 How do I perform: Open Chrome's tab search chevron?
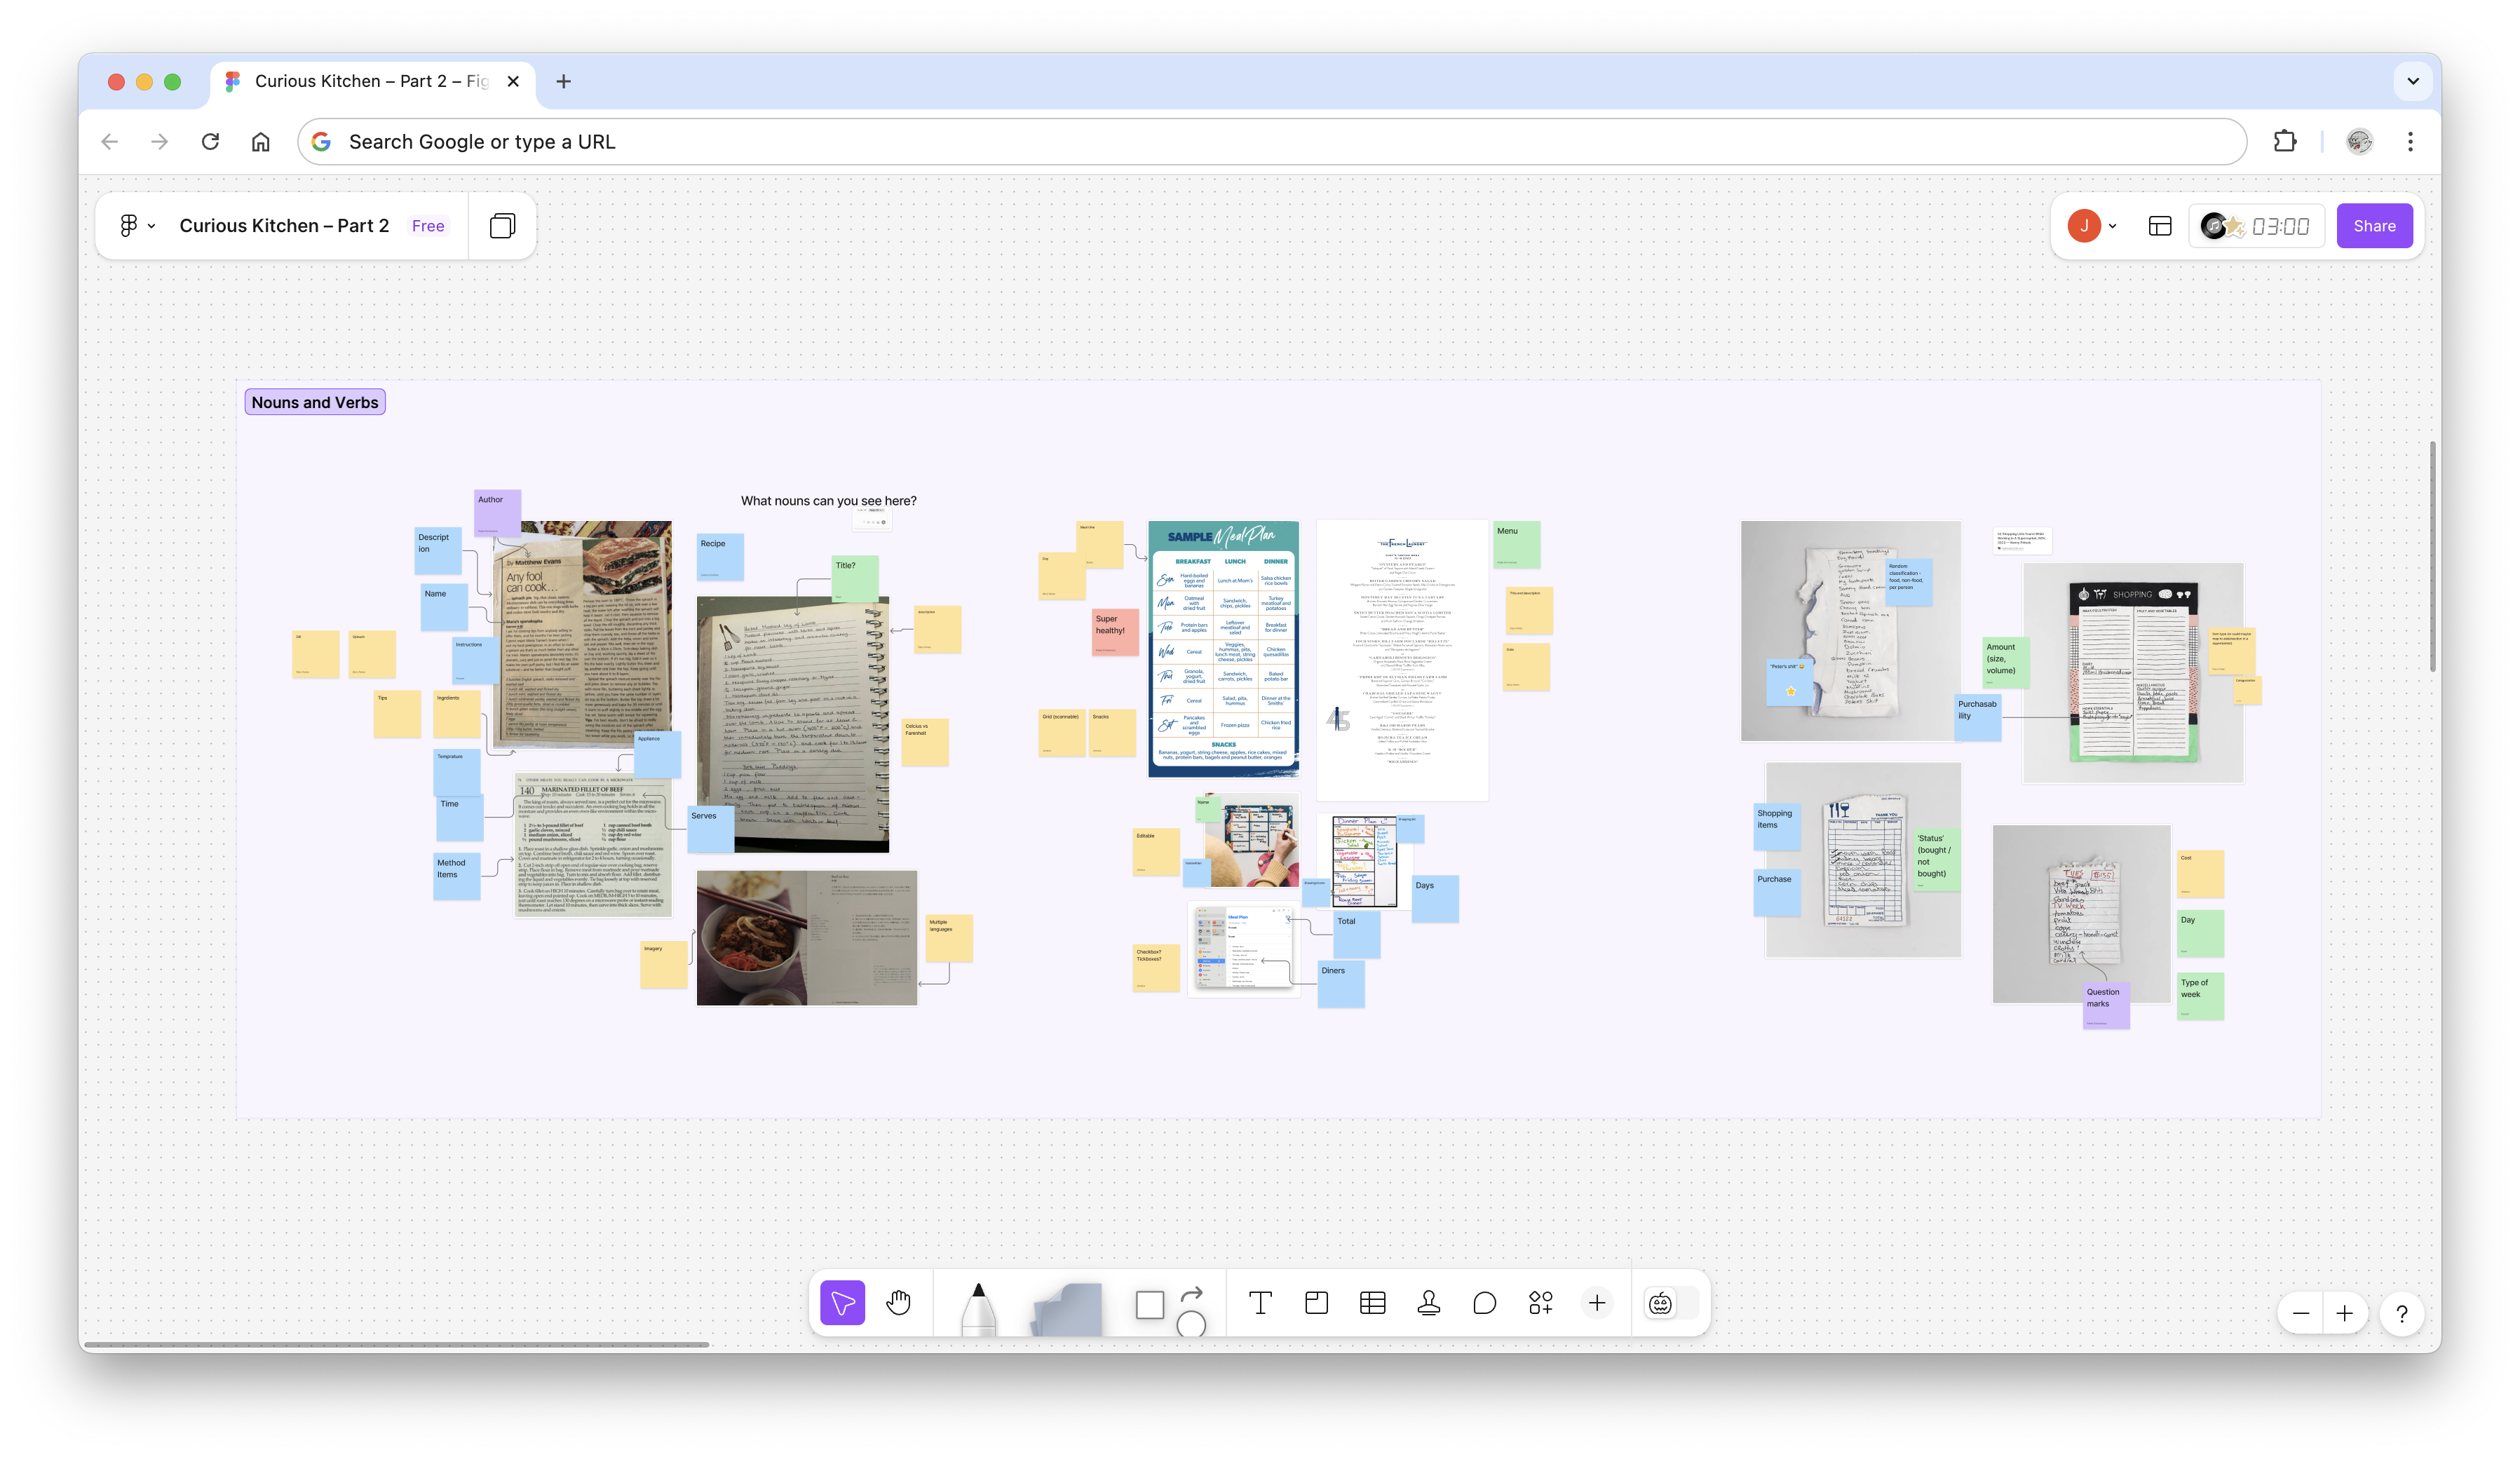point(2411,81)
